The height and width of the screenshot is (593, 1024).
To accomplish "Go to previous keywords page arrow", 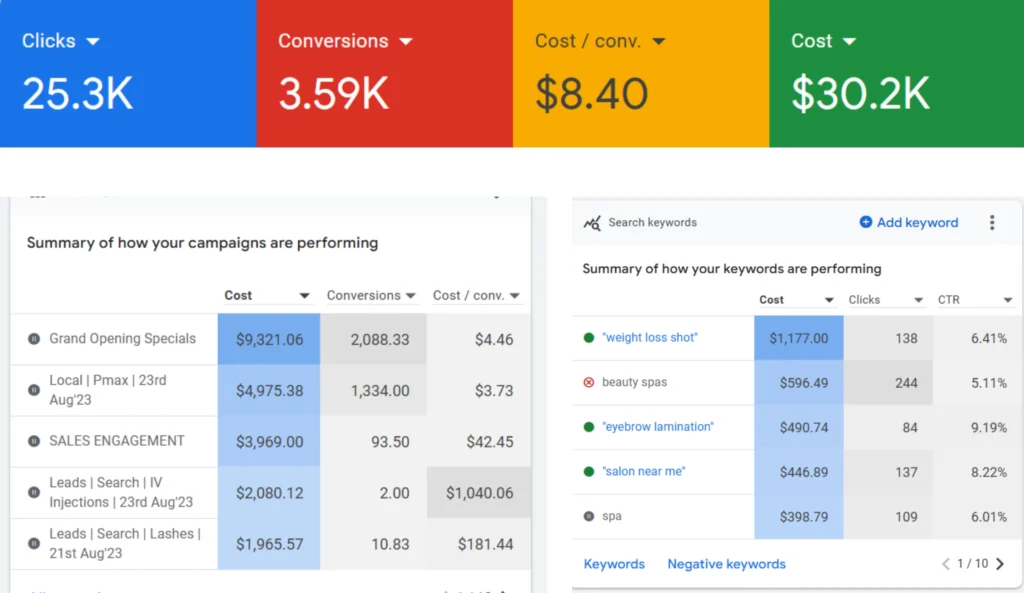I will (x=946, y=564).
